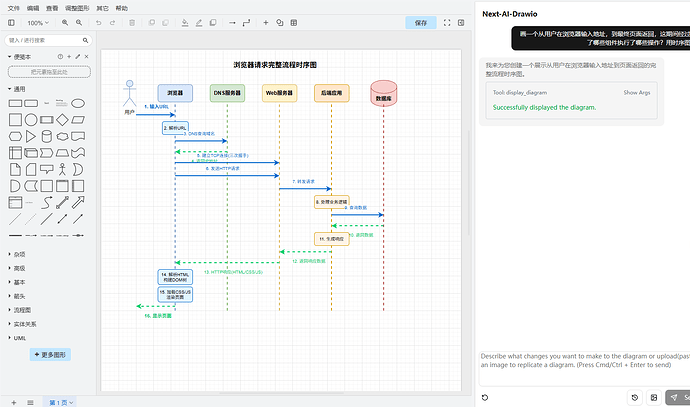Click Show Args in tool result
This screenshot has width=690, height=407.
click(x=636, y=92)
